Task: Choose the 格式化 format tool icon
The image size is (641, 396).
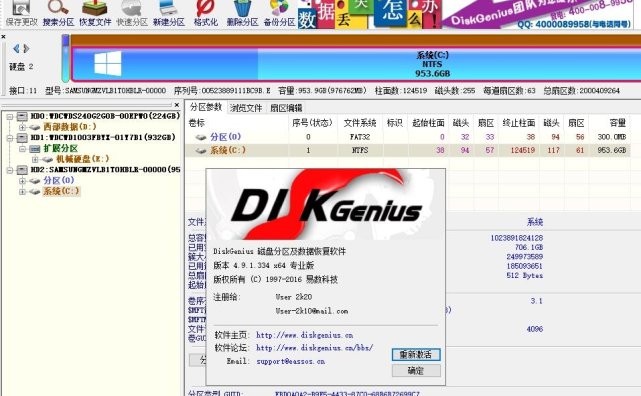Action: [205, 14]
